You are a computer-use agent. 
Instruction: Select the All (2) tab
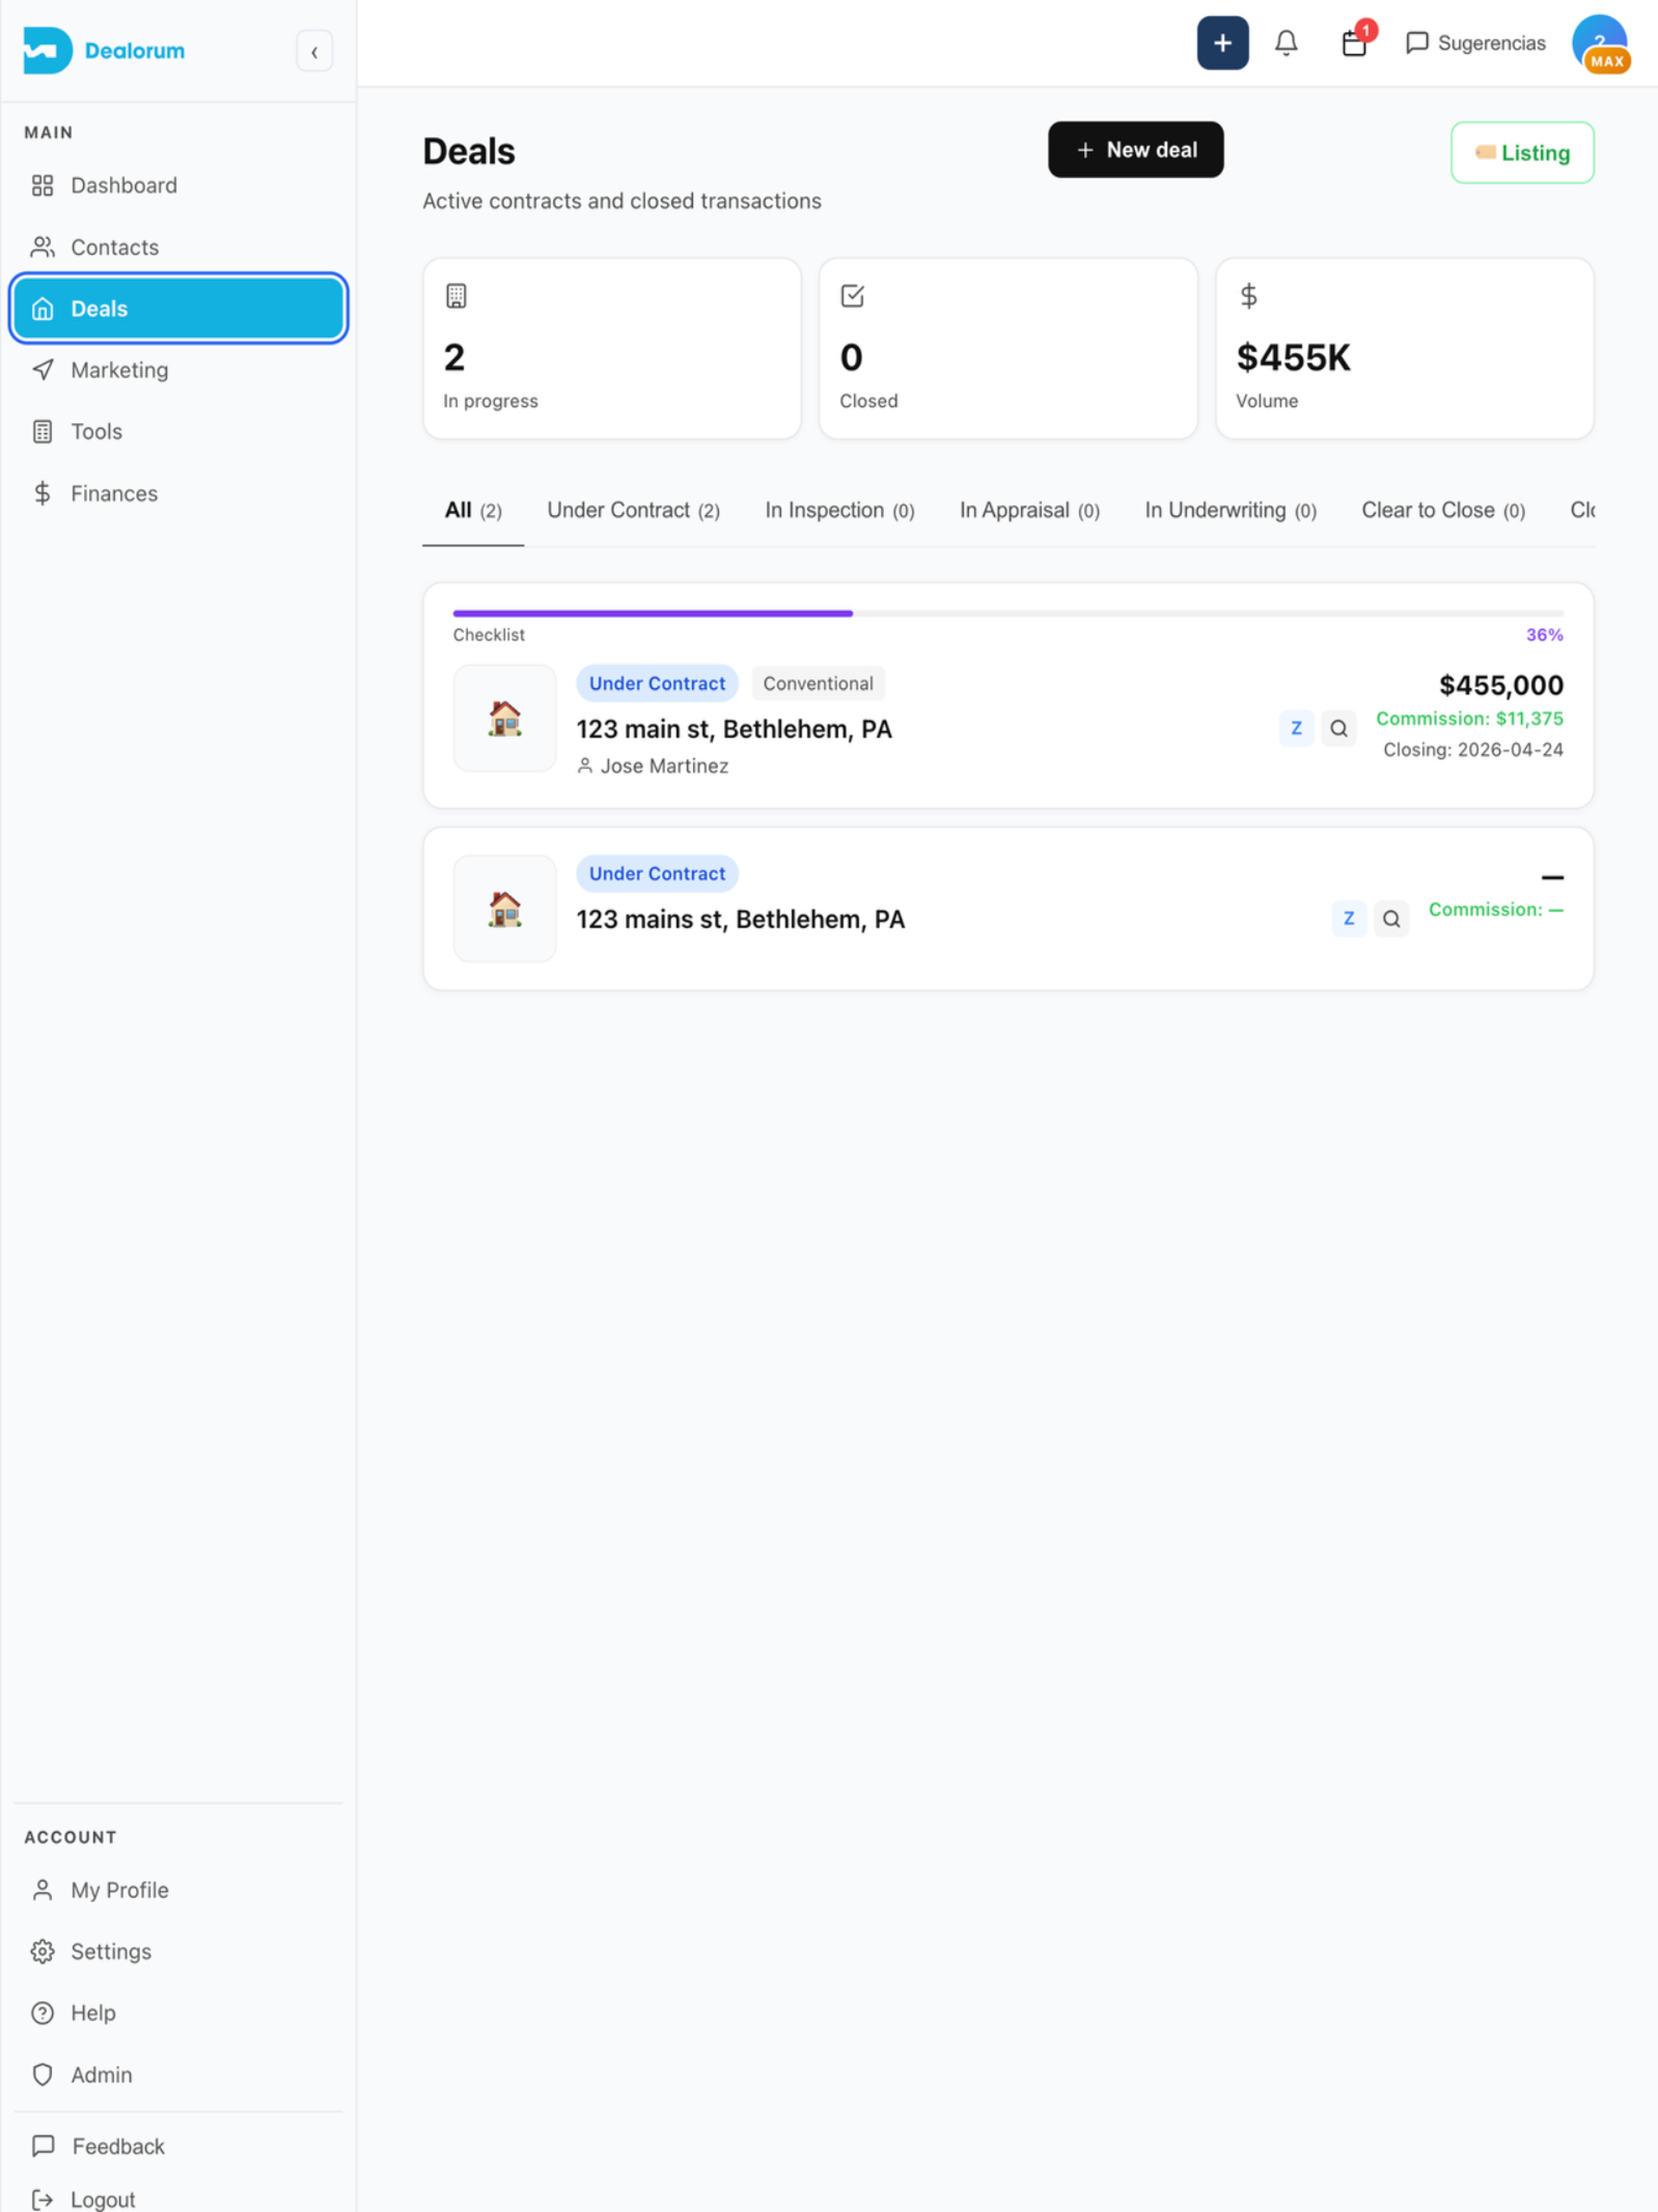(473, 510)
